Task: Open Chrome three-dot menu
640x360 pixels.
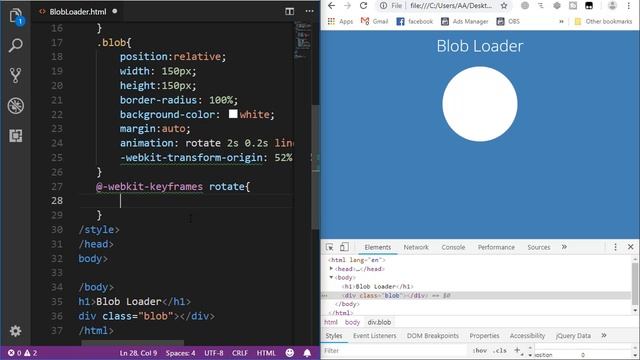Action: 629,6
